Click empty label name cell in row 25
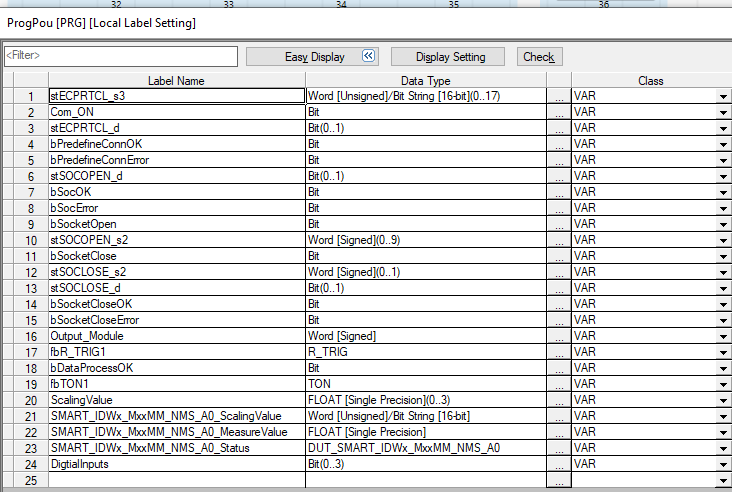 point(177,480)
